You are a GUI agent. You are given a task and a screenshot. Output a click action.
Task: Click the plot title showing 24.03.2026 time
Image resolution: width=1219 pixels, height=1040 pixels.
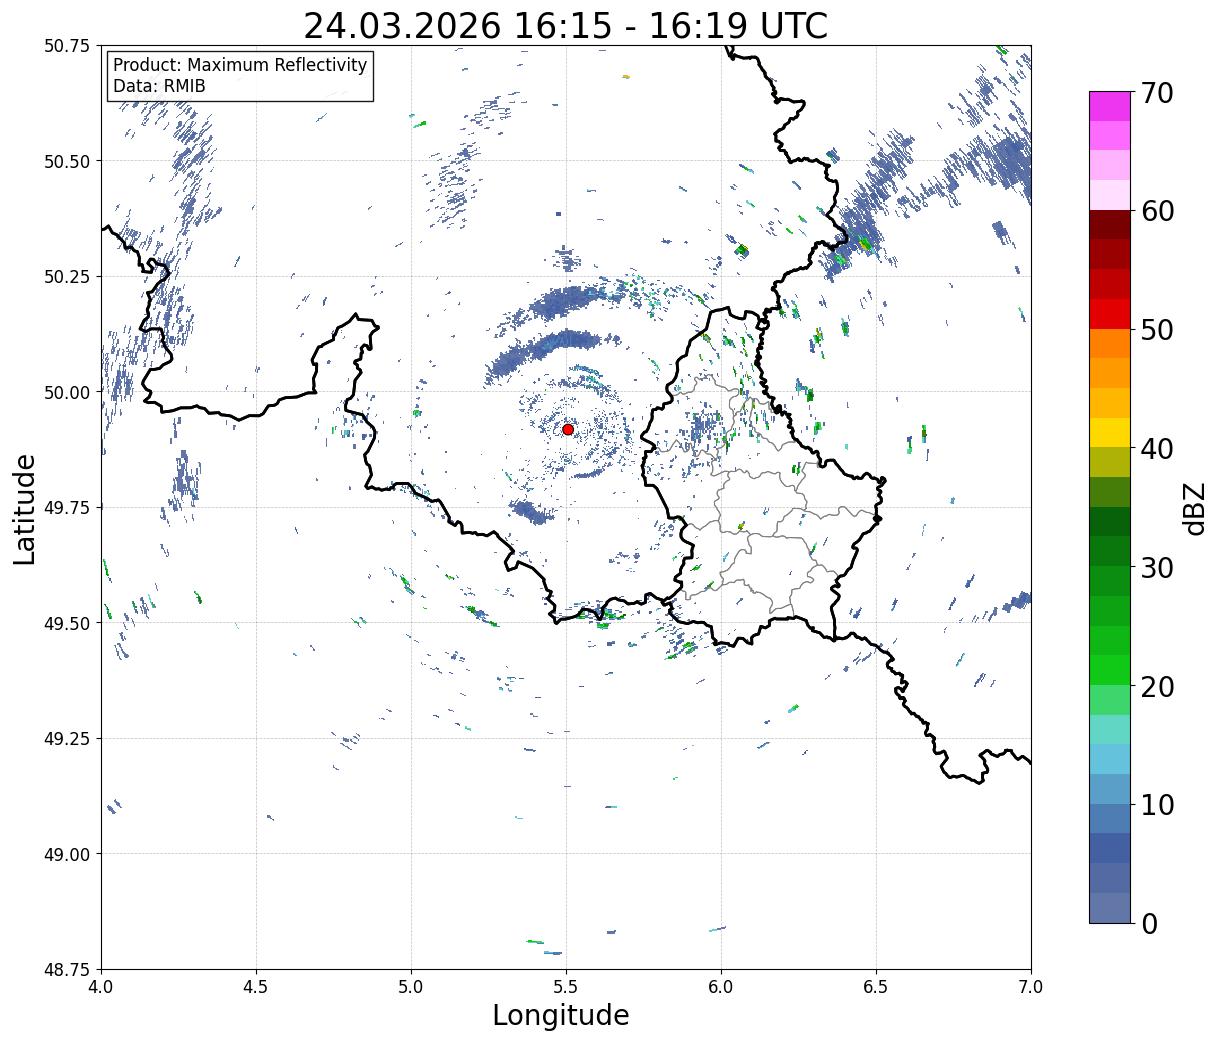[566, 25]
